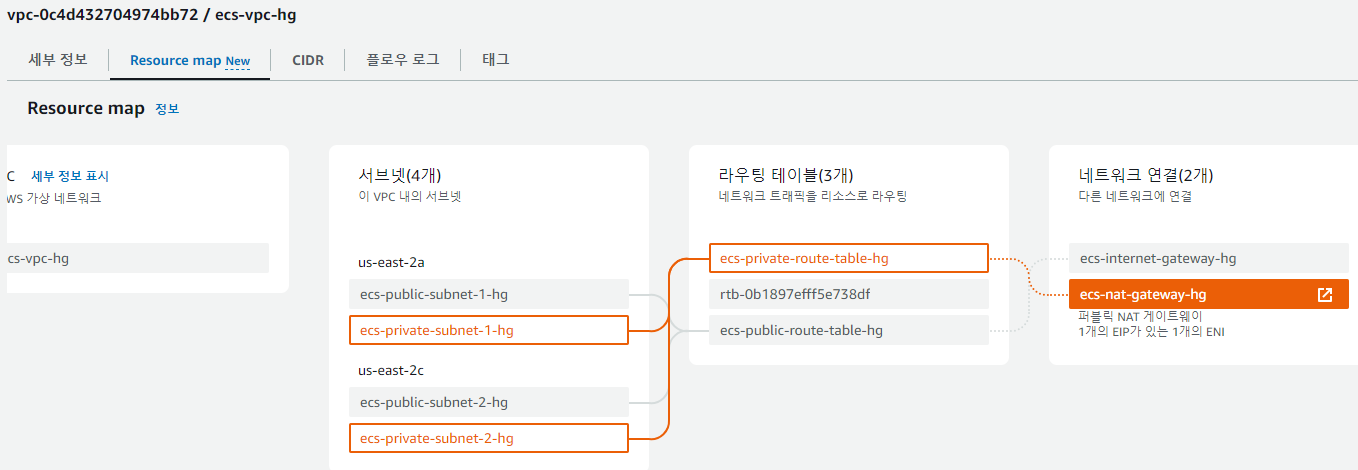
Task: Select the ecs-private-subnet-2-hg subnet
Action: [x=488, y=438]
